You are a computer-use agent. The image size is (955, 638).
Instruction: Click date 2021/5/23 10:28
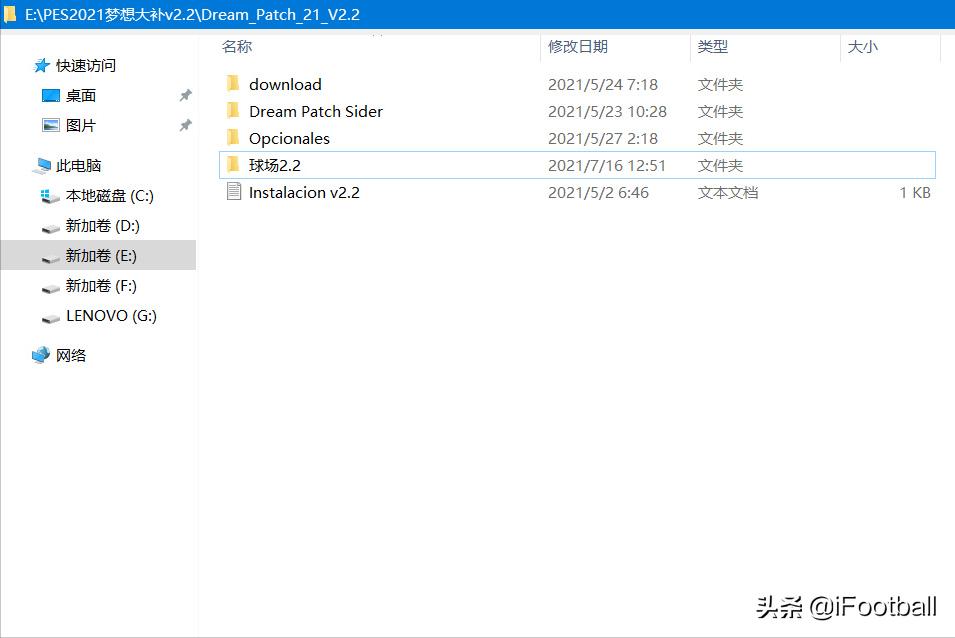coord(607,111)
